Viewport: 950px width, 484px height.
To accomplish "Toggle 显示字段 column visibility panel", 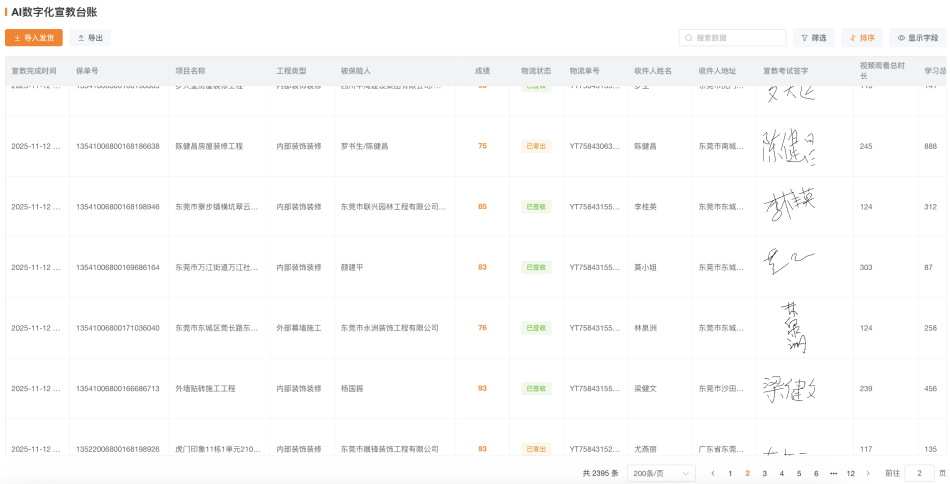I will 917,38.
